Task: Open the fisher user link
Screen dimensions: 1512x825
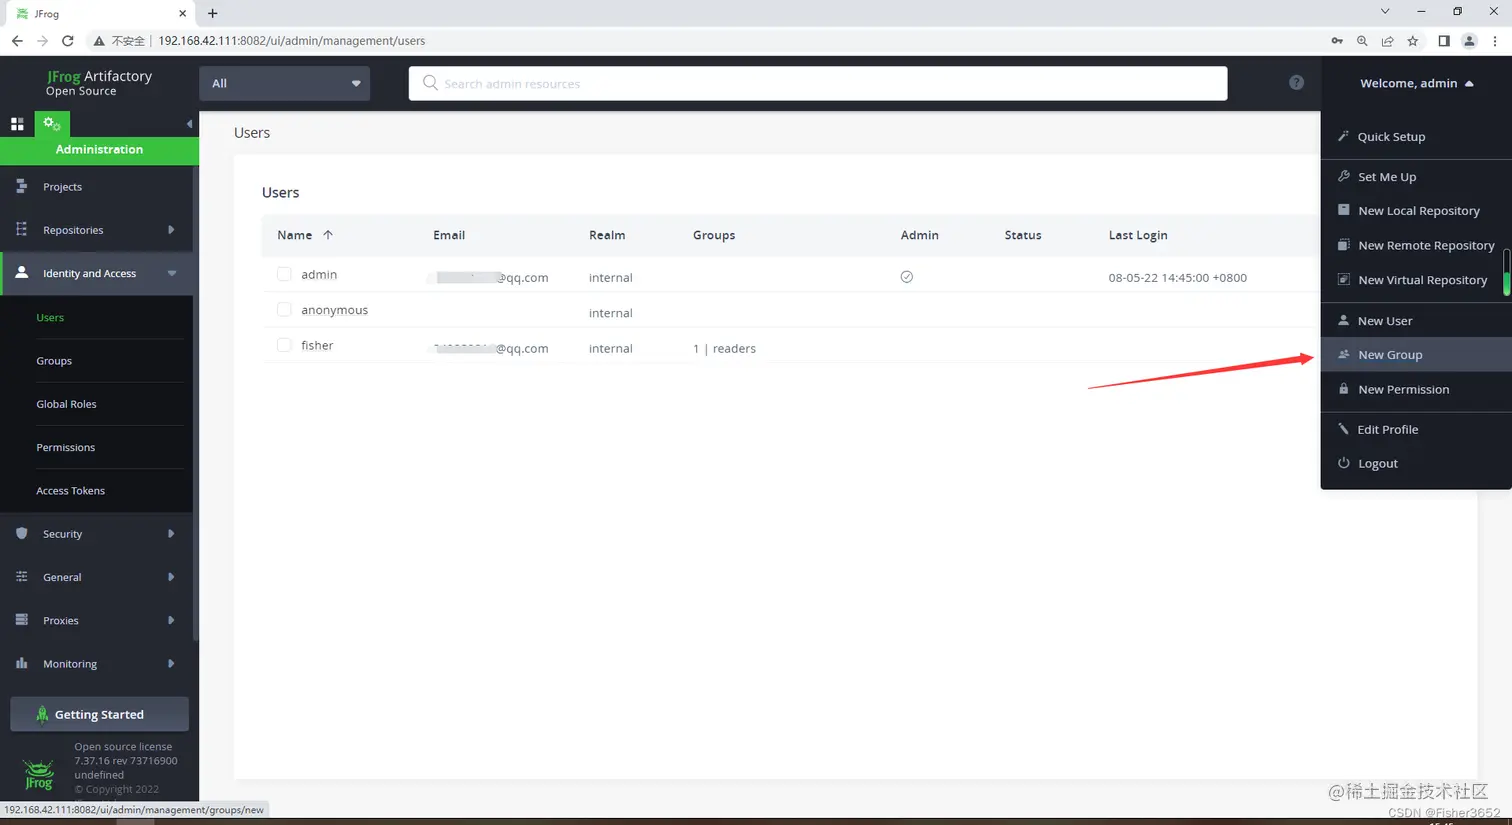Action: point(317,345)
